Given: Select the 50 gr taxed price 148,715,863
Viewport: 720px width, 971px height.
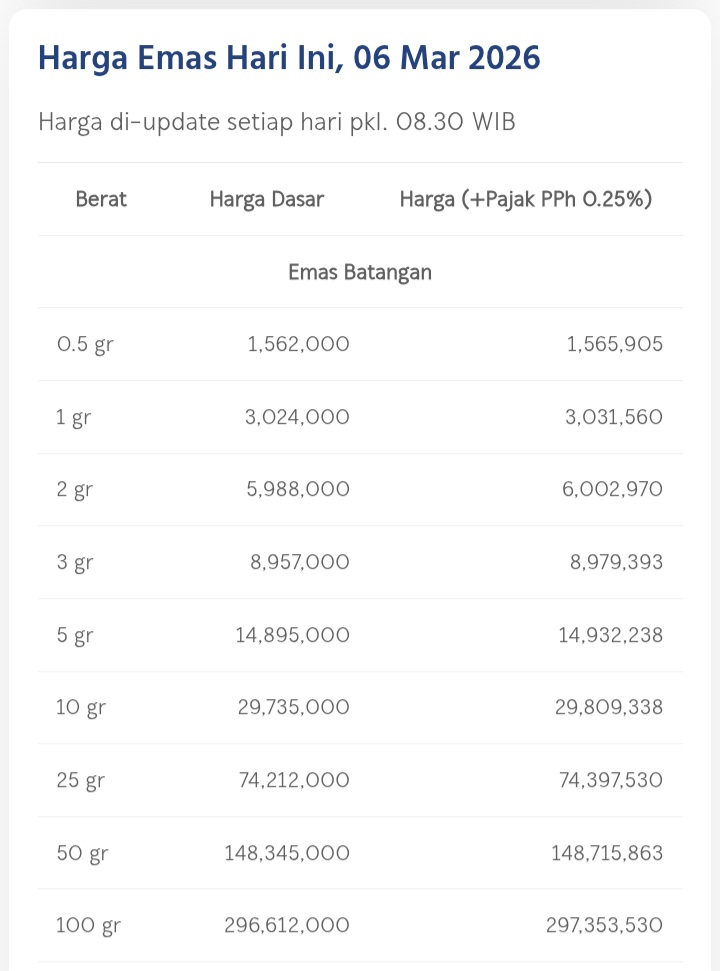Looking at the screenshot, I should 606,853.
